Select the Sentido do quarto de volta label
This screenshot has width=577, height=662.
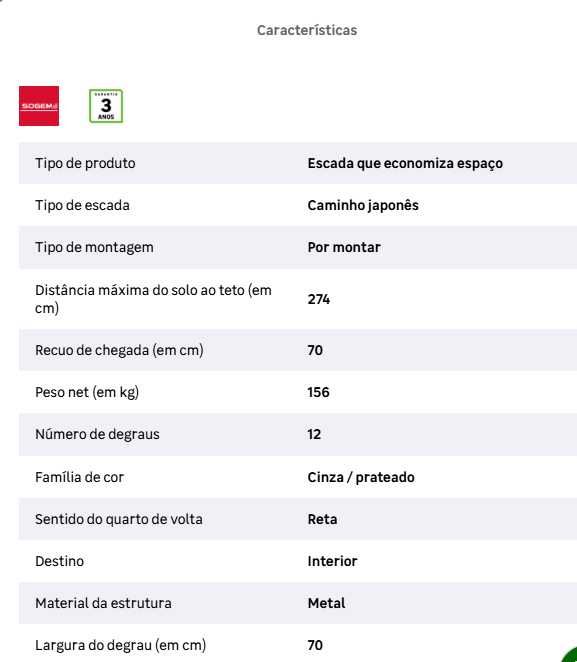coord(119,519)
